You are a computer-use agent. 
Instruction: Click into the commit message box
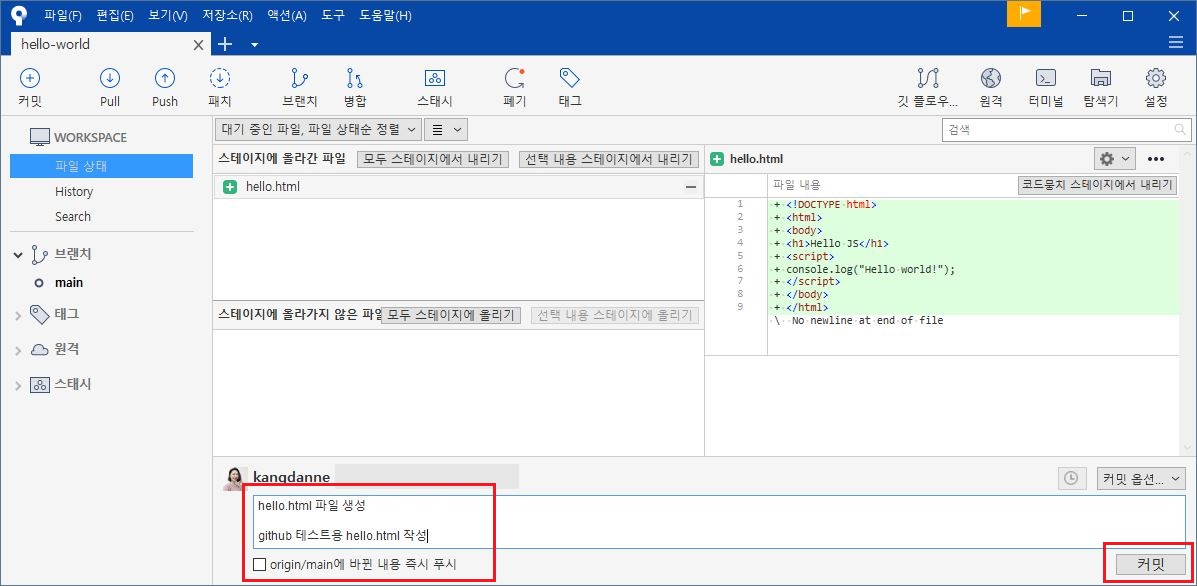(719, 521)
